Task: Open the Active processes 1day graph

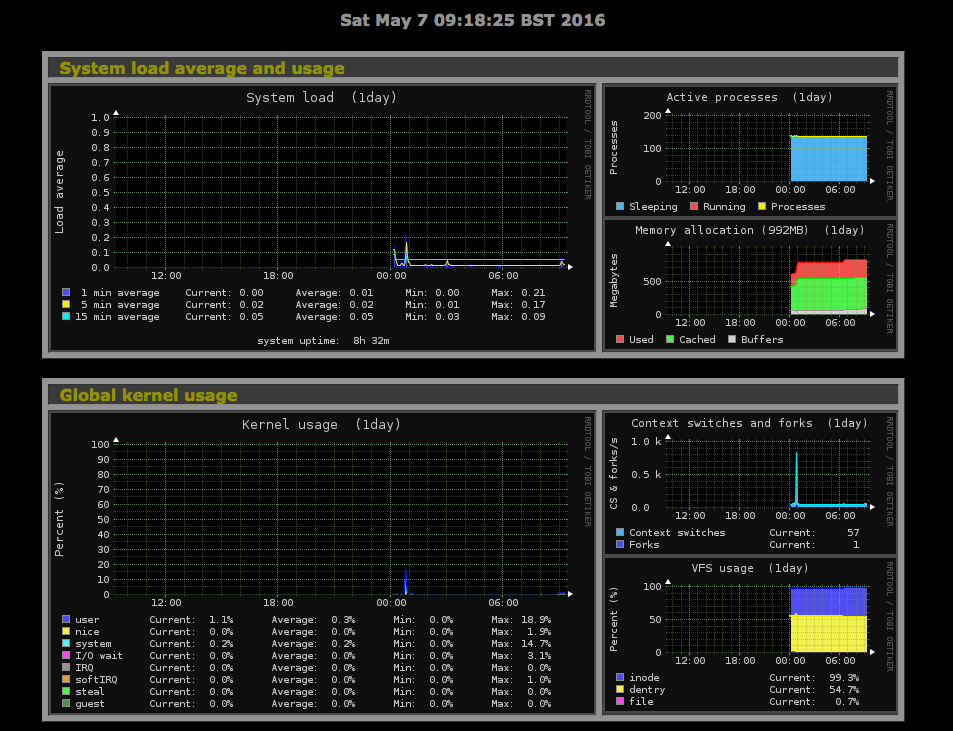Action: [x=750, y=151]
